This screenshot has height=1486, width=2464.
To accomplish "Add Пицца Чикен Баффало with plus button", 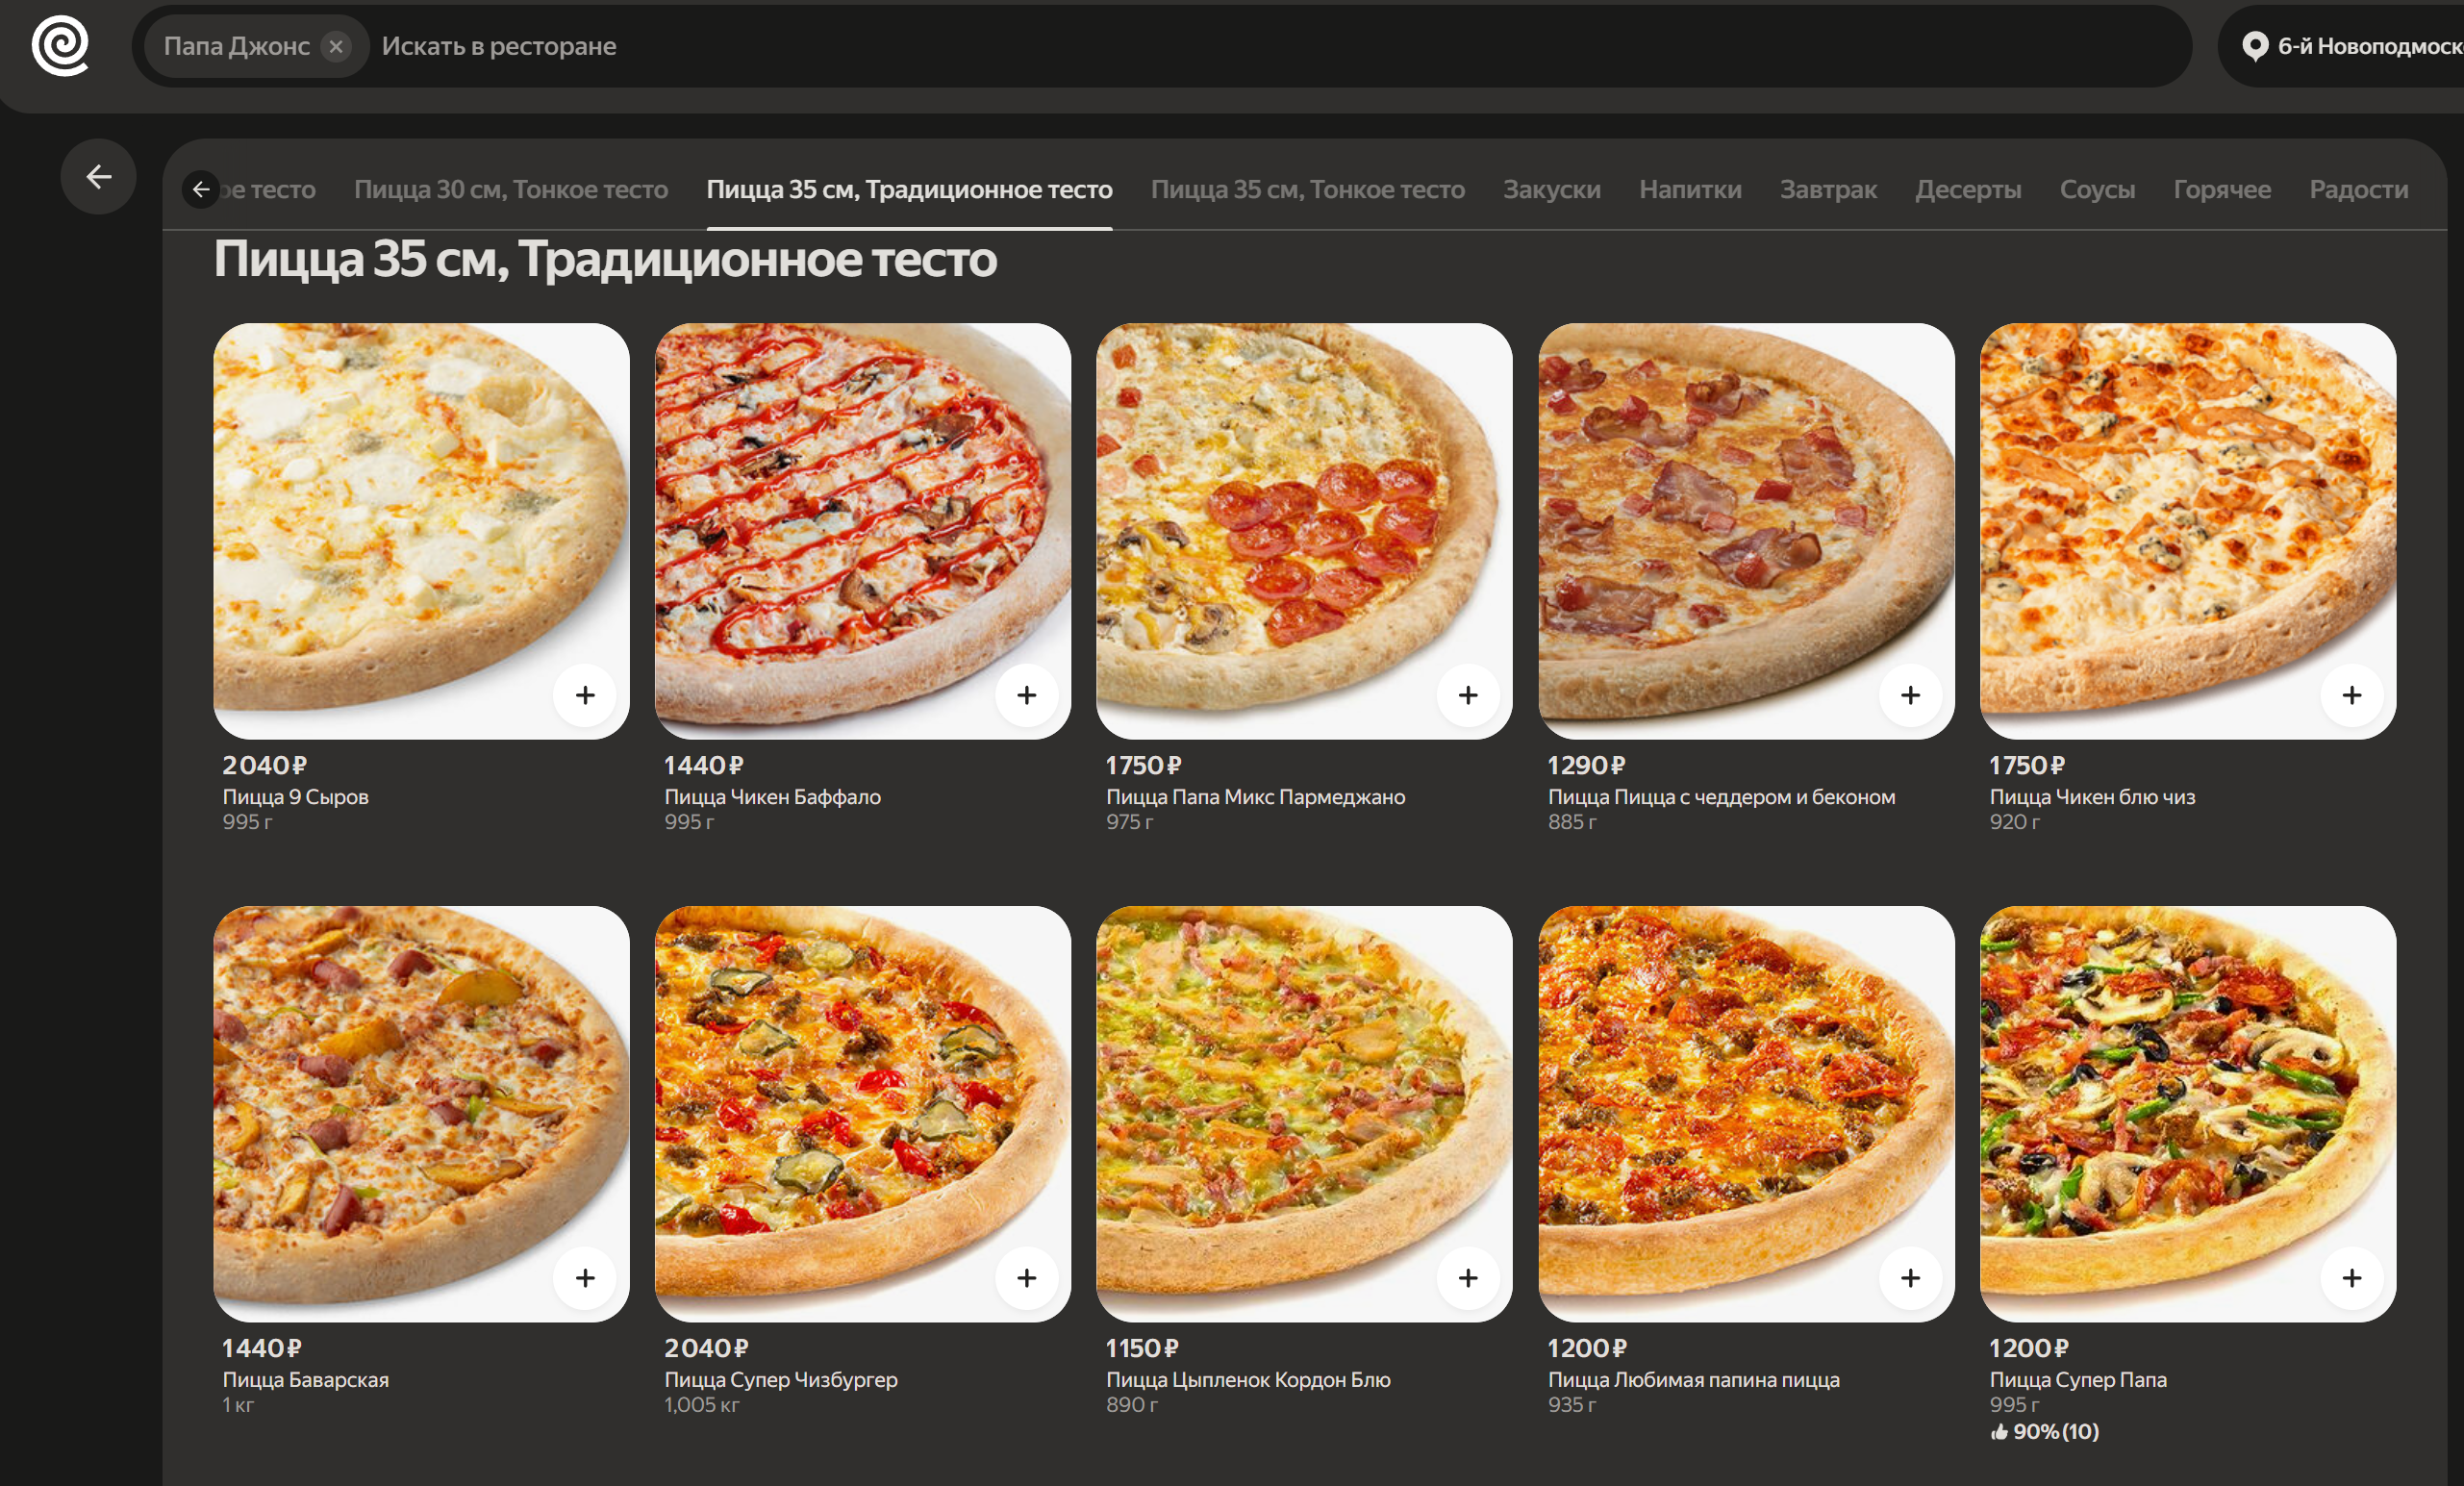I will [x=1026, y=694].
